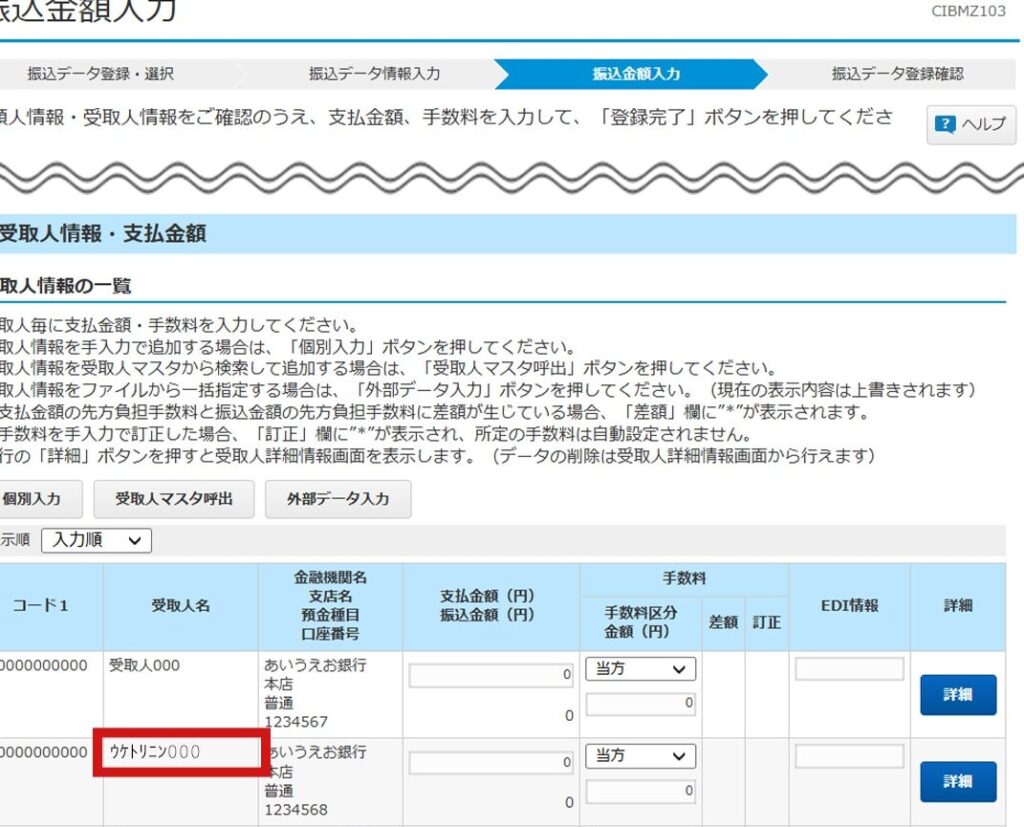Click the 支払金額 field for 受取人000
The image size is (1024, 827).
click(x=492, y=676)
